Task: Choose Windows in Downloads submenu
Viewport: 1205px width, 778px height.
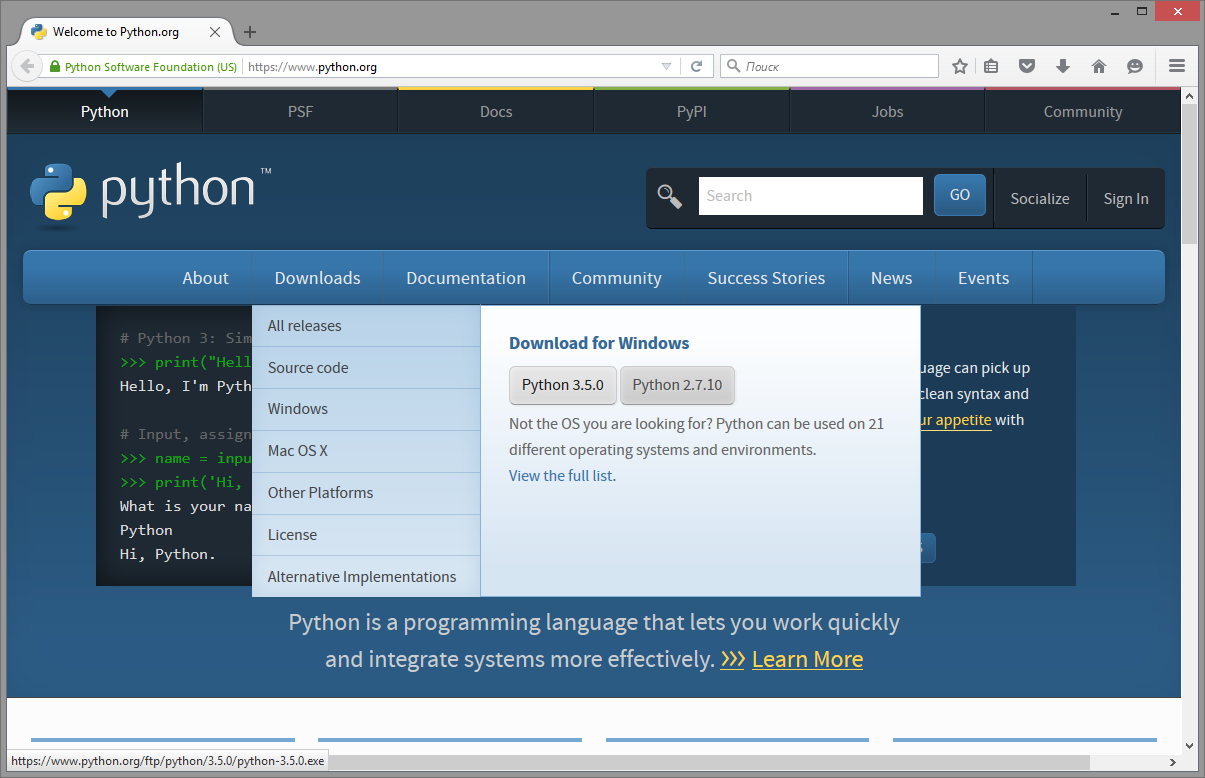Action: coord(366,409)
